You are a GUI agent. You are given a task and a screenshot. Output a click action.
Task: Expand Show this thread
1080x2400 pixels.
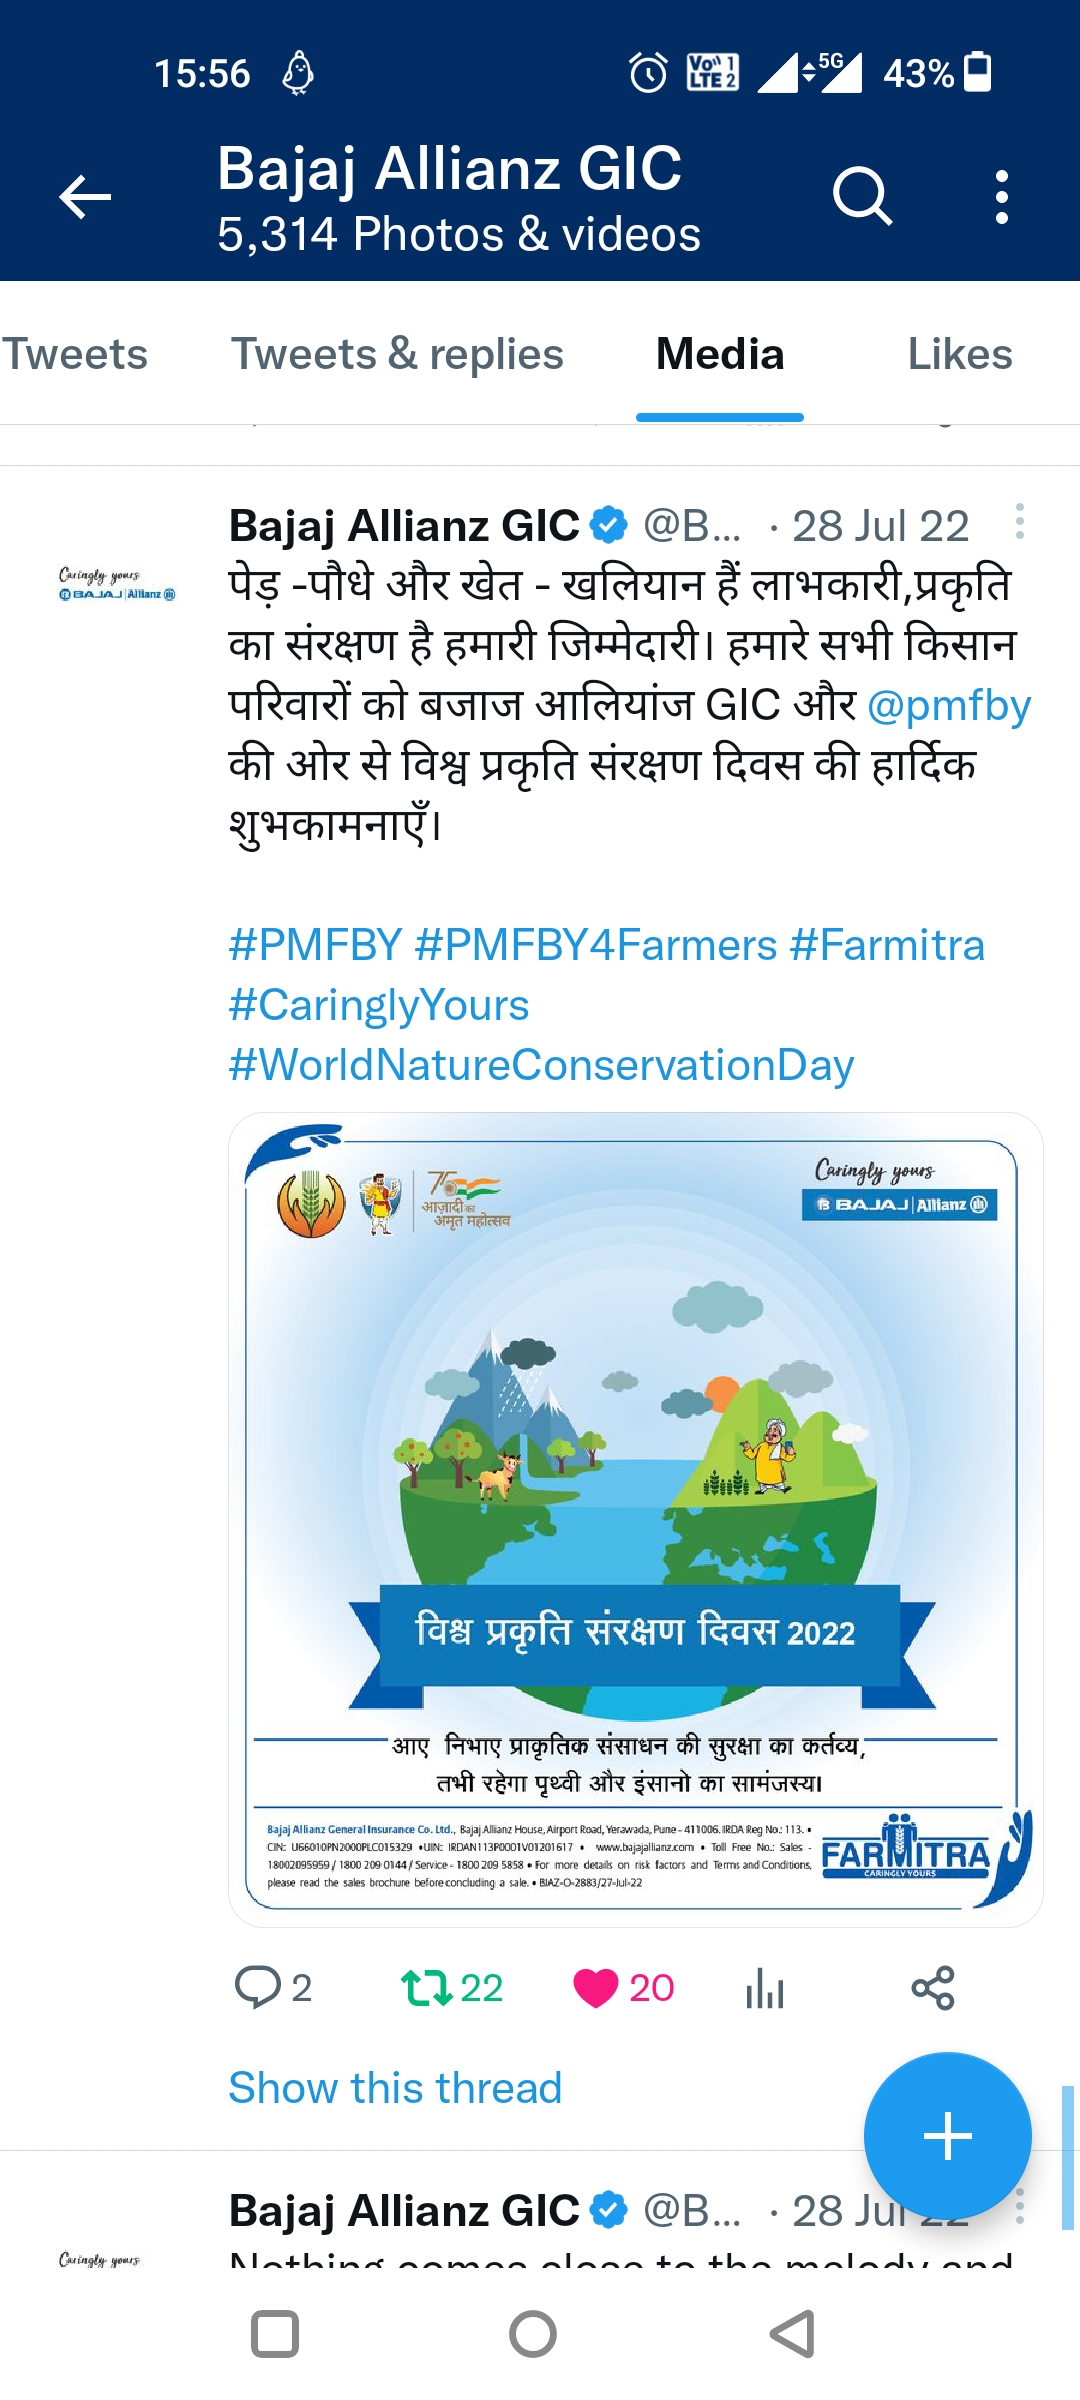[x=395, y=2088]
